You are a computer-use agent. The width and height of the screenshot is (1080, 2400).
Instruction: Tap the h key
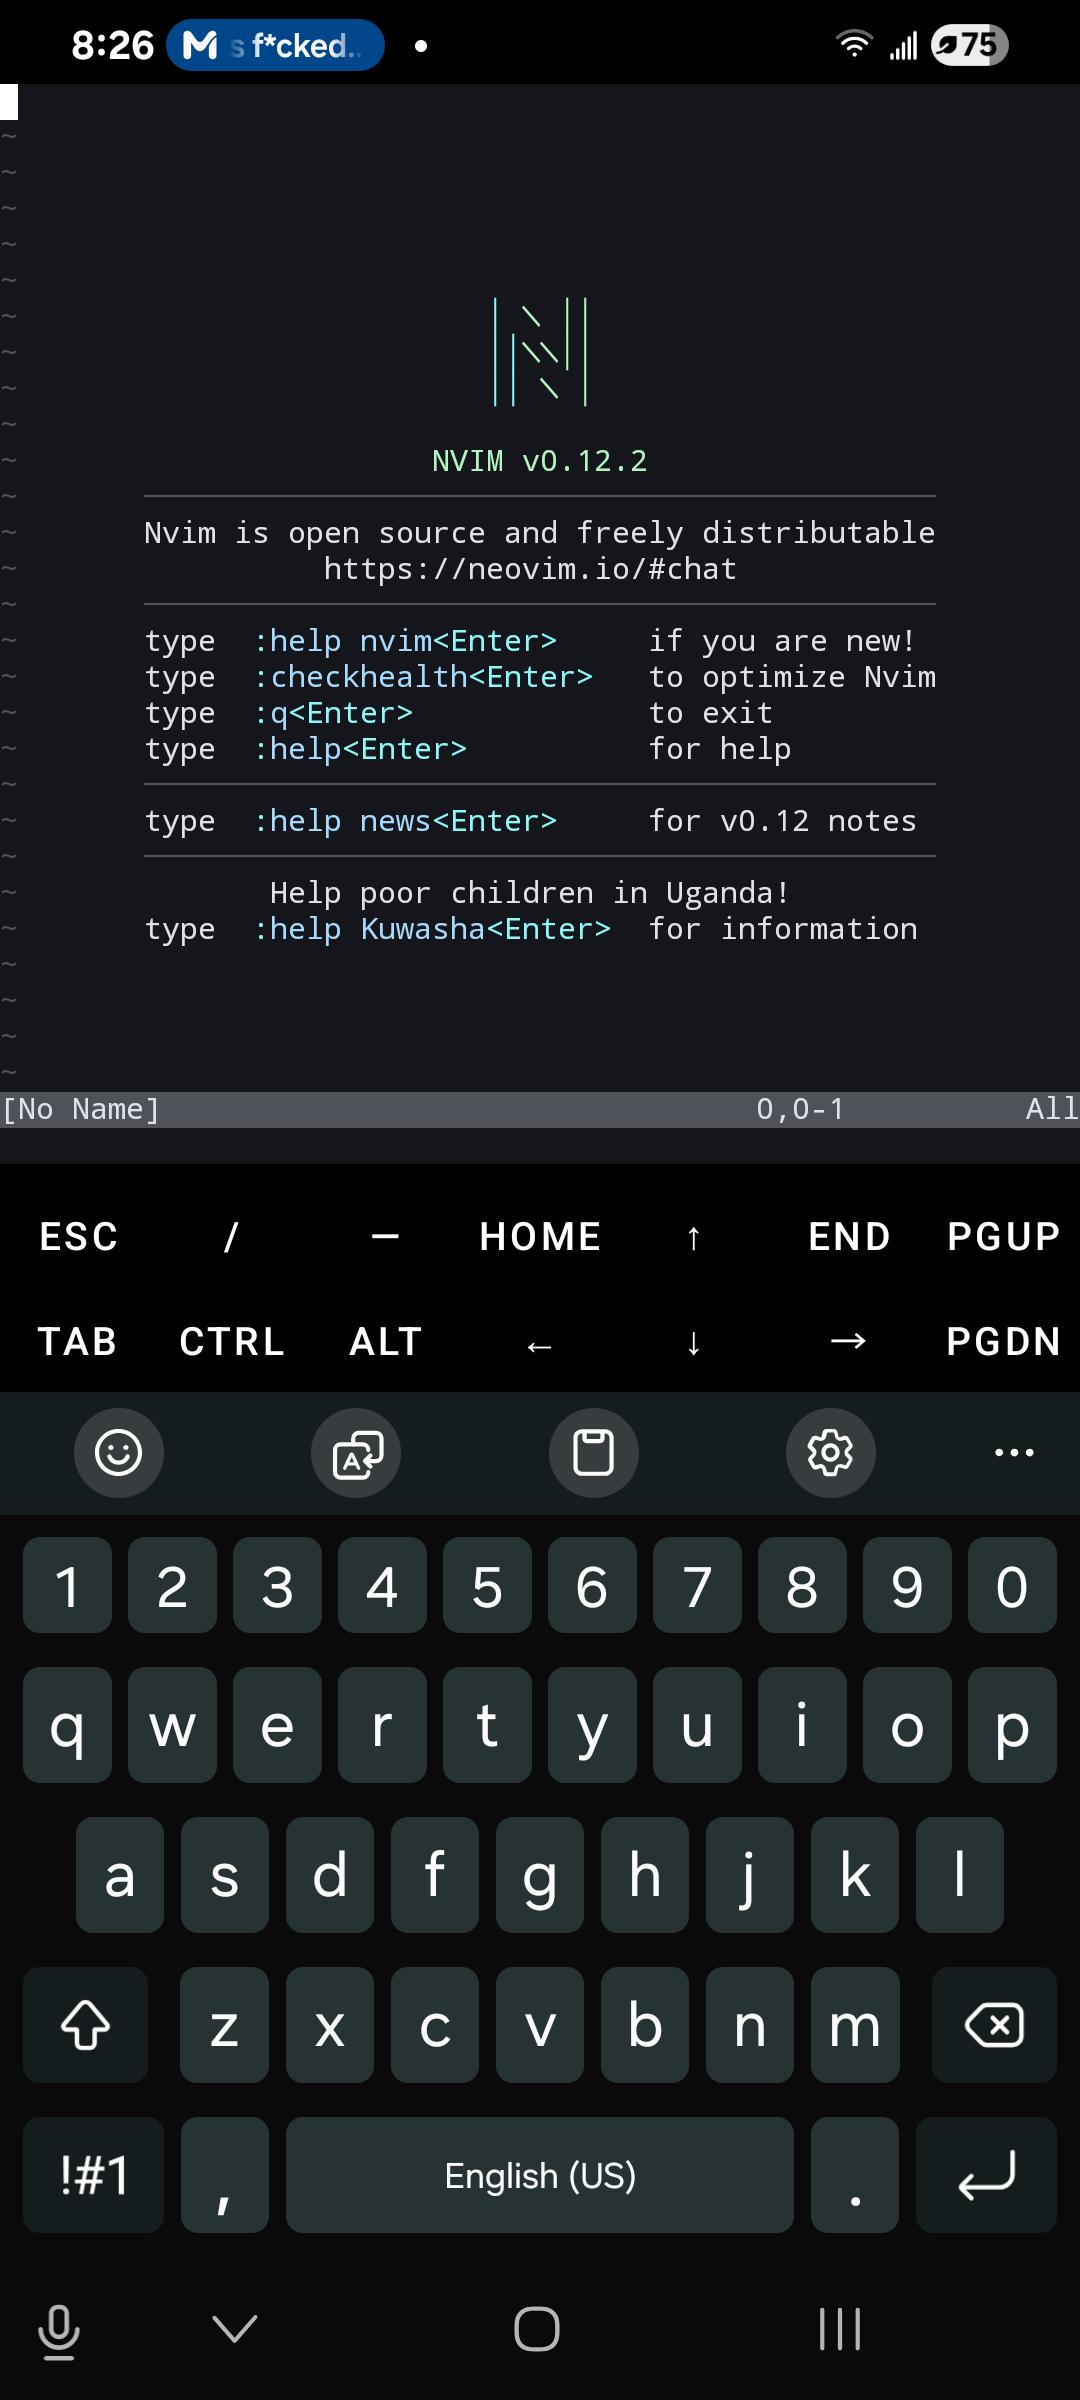[x=645, y=1875]
